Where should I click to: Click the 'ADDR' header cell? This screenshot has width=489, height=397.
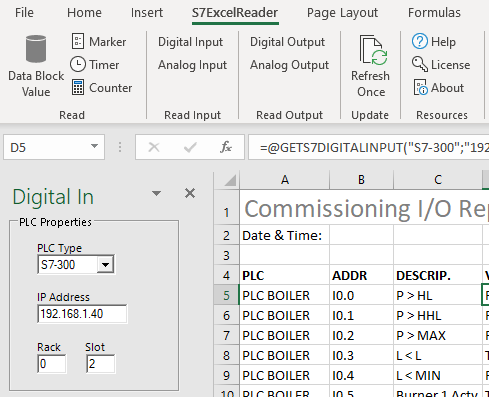361,275
